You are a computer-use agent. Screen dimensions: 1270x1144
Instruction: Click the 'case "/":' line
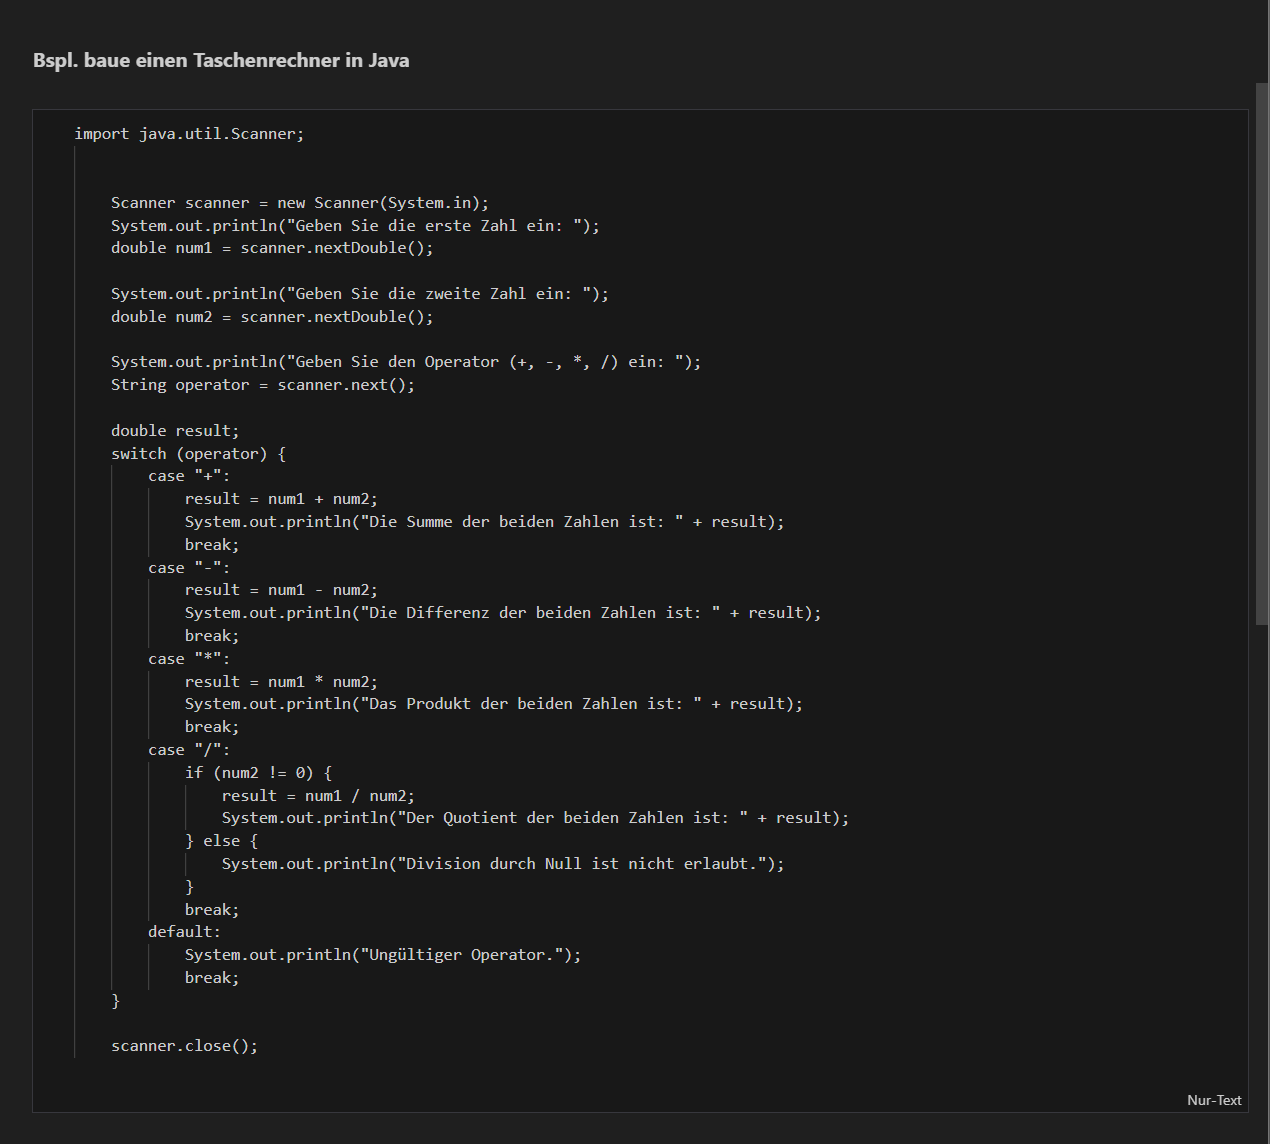(189, 750)
